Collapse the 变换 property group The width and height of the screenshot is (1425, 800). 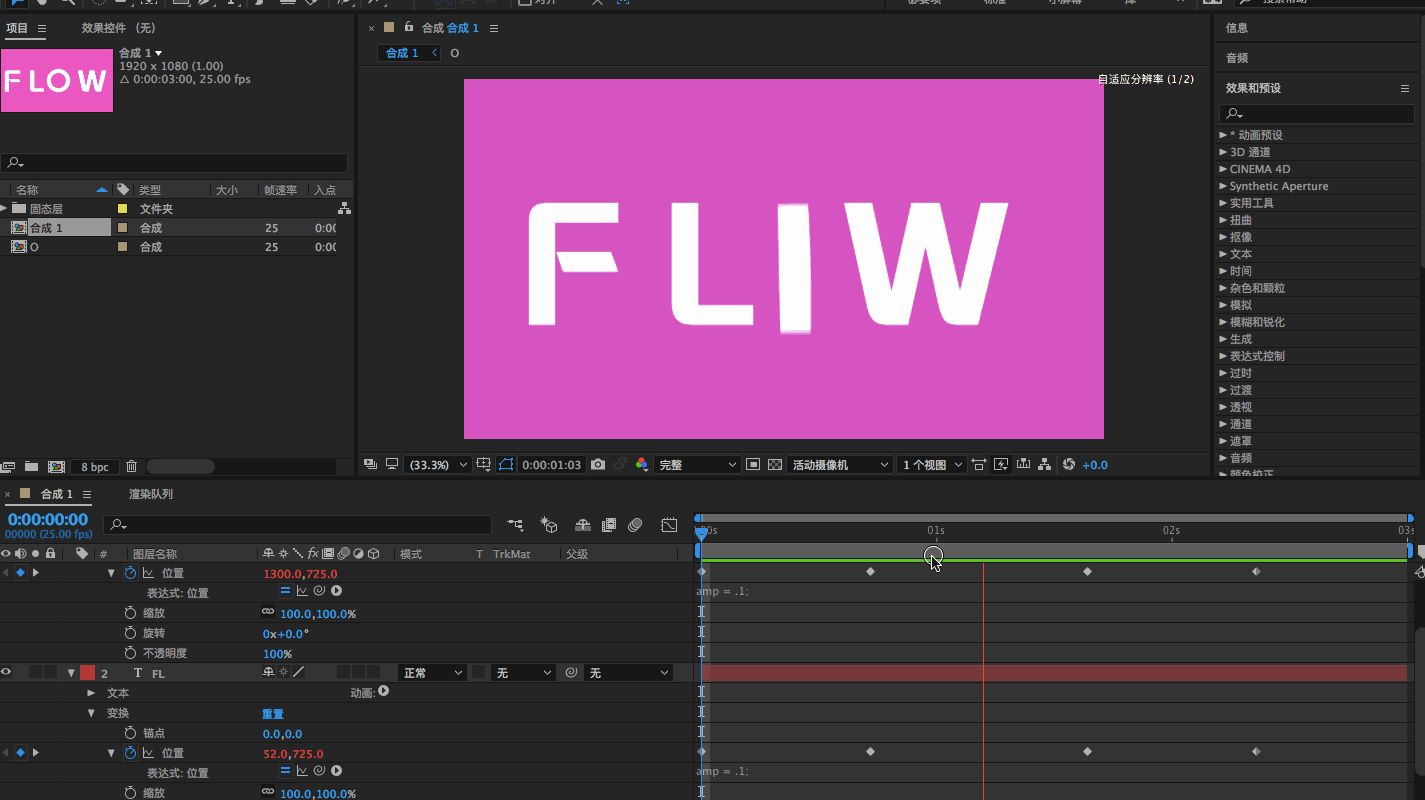point(91,713)
